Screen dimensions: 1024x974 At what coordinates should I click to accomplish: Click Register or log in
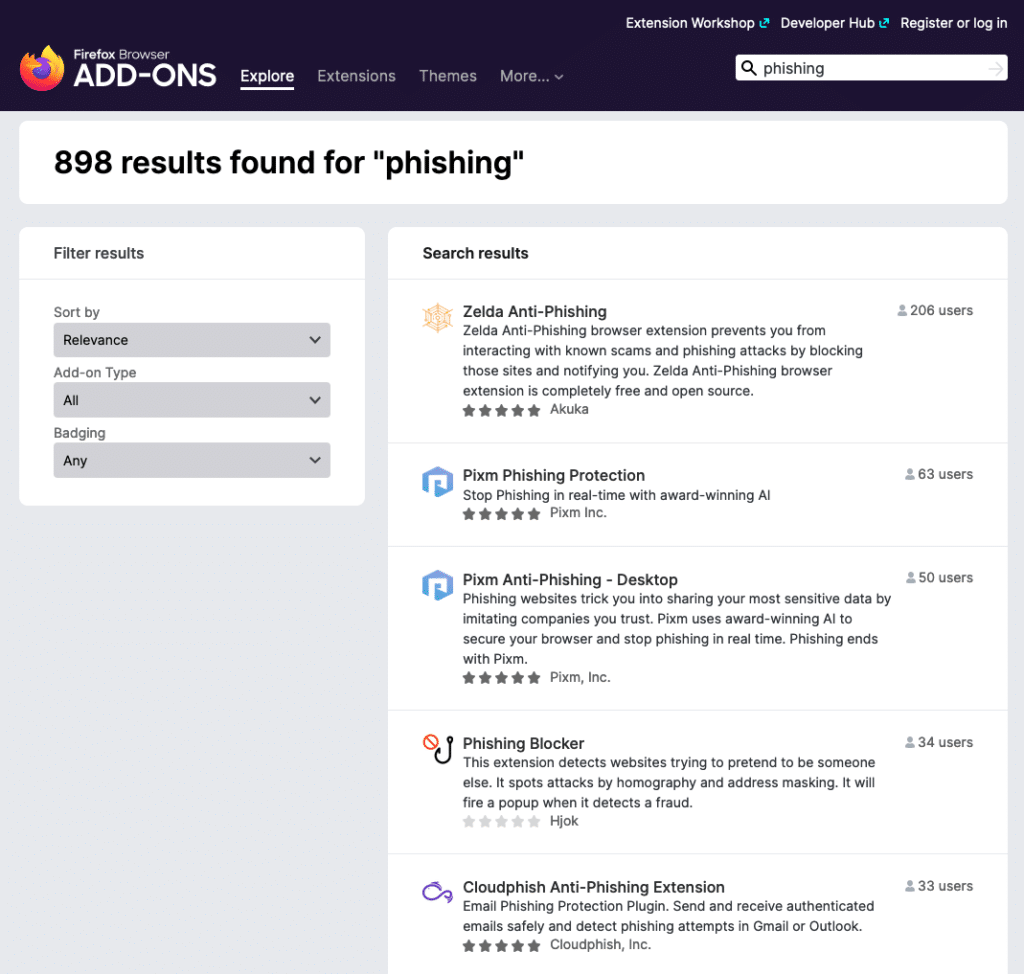(953, 23)
